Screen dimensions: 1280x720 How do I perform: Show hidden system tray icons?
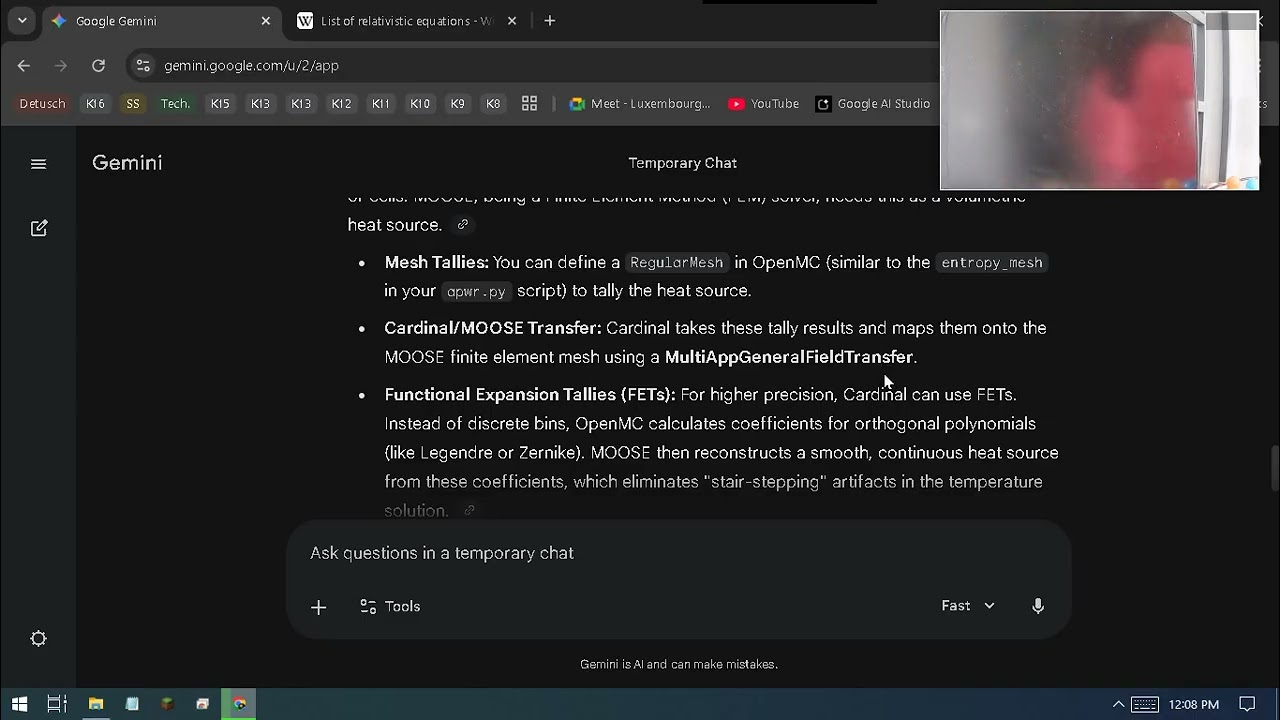(1118, 704)
